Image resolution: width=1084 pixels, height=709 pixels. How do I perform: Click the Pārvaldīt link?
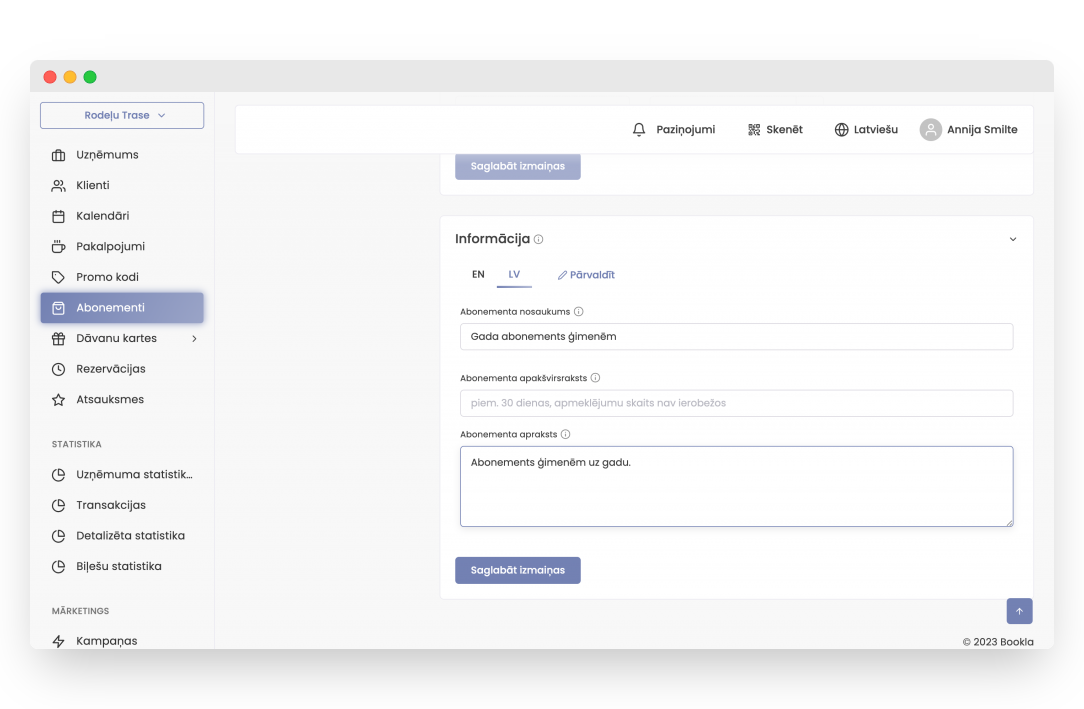[x=587, y=275]
